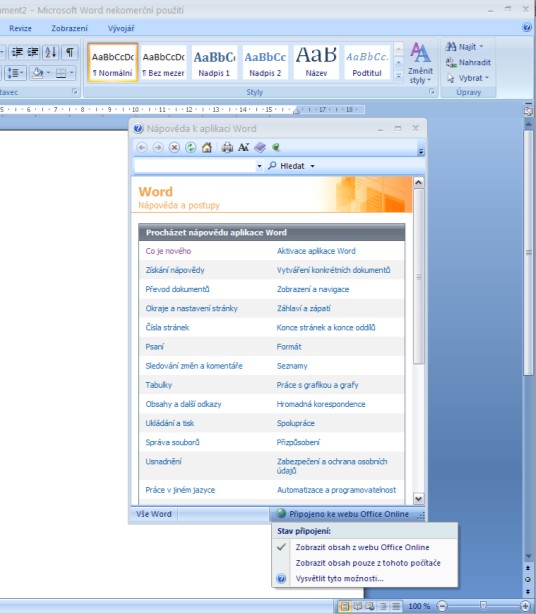Viewport: 536px width, 614px height.
Task: Switch to Print Layout view icon
Action: (x=344, y=607)
